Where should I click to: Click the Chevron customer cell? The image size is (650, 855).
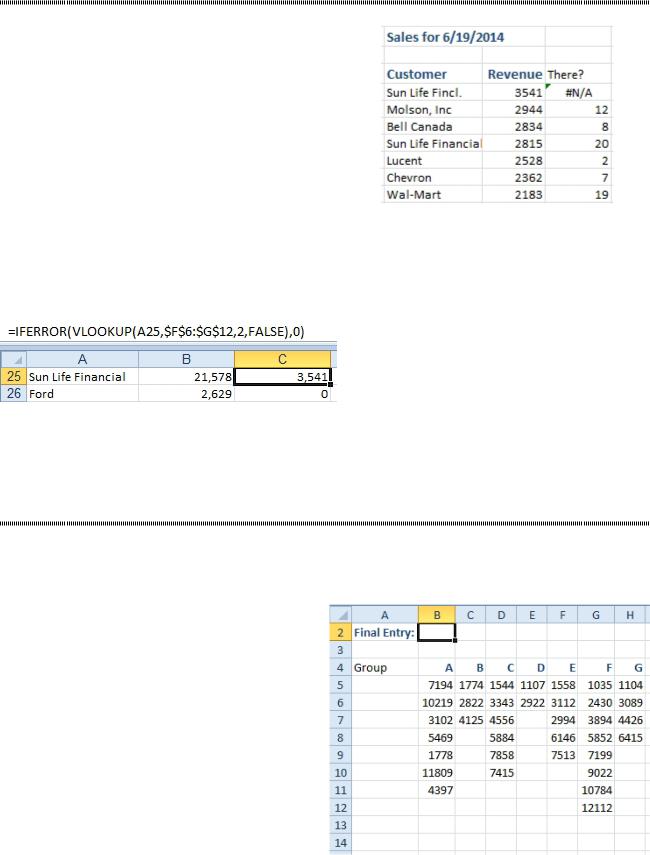pyautogui.click(x=432, y=178)
